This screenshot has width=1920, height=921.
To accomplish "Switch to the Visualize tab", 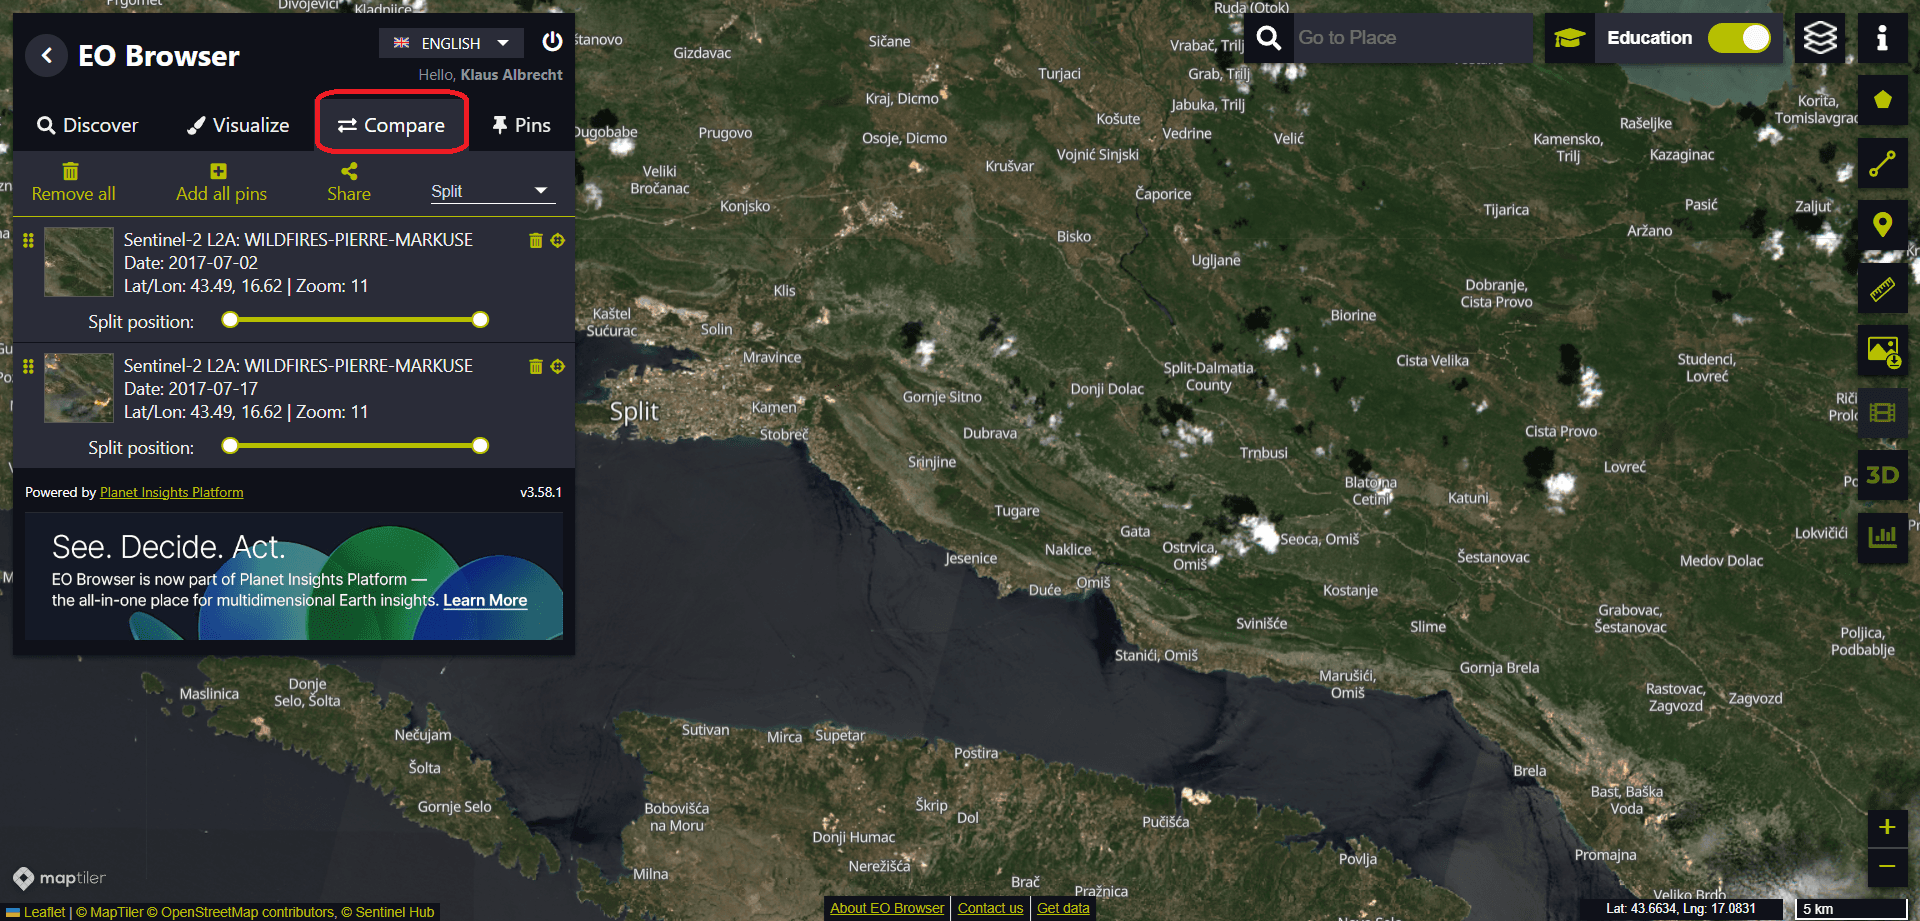I will pyautogui.click(x=238, y=125).
